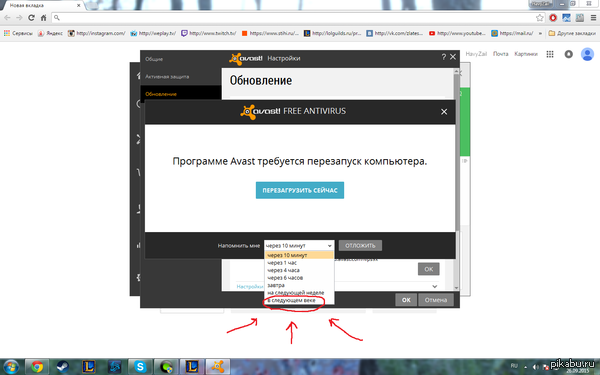Open the Google account avatar
600x375 pixels.
point(587,54)
